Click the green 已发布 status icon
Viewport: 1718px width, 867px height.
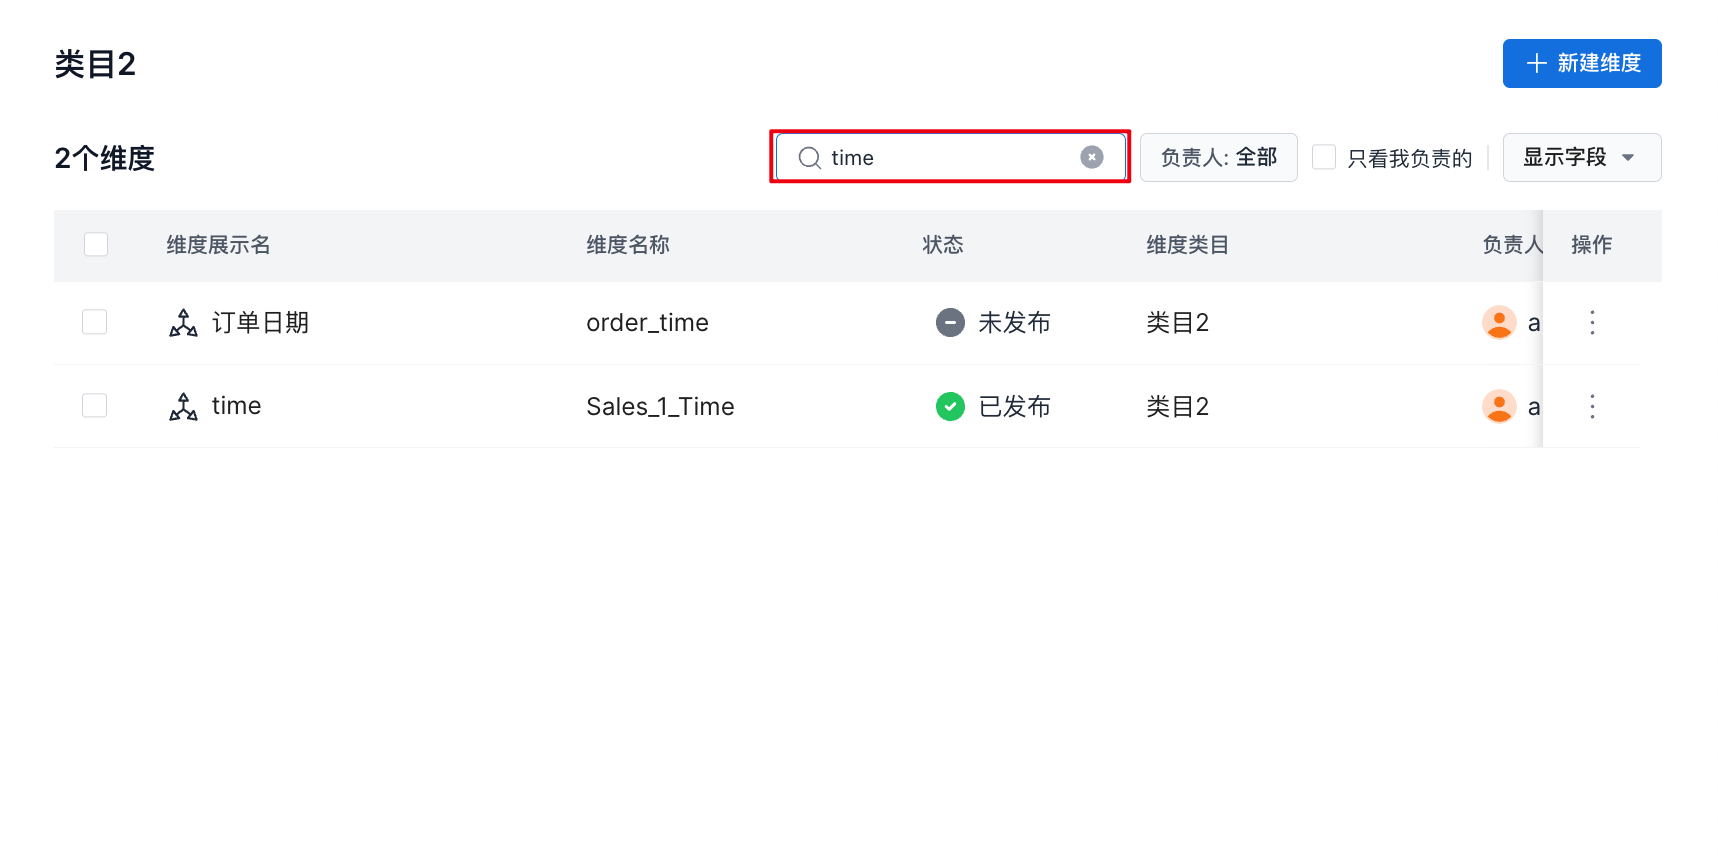coord(950,406)
